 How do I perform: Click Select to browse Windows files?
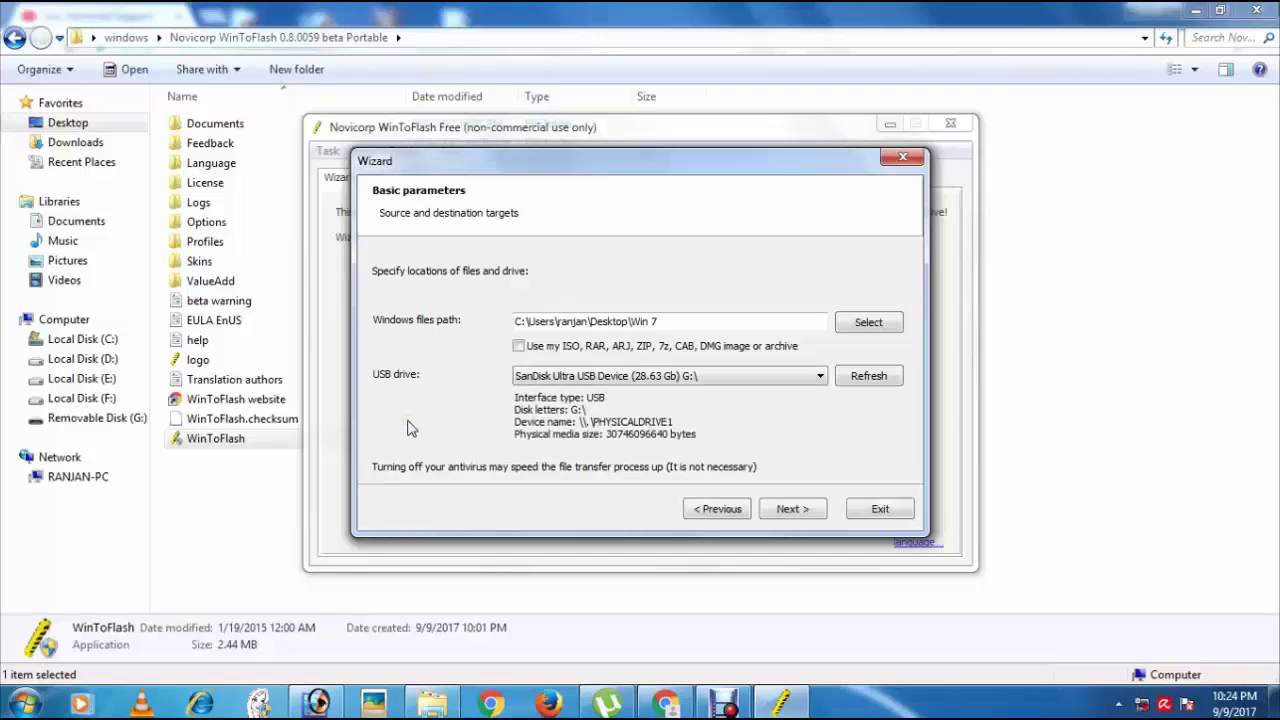(868, 322)
